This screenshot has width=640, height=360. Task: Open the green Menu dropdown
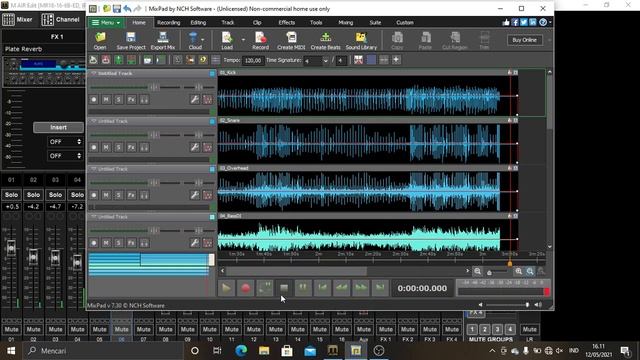pos(106,22)
